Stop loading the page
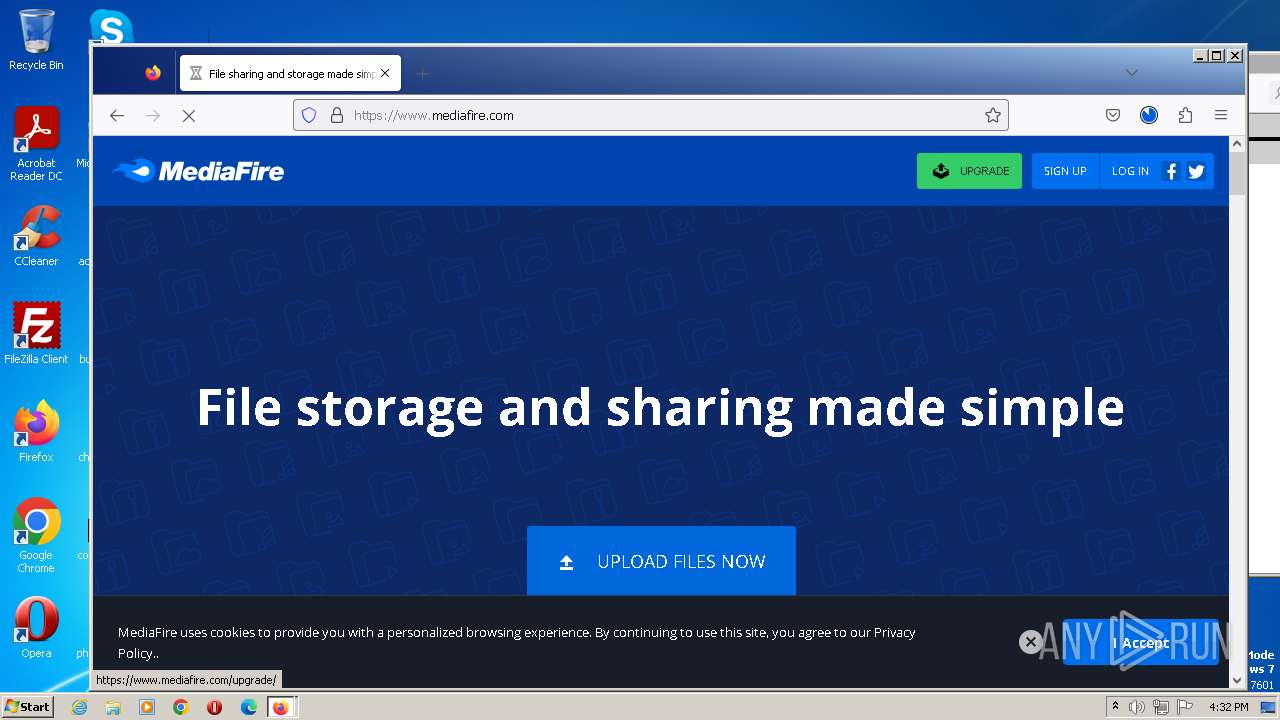 coord(188,115)
